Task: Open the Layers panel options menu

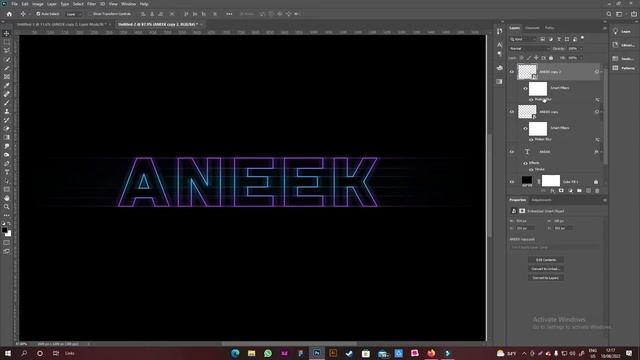Action: point(604,28)
